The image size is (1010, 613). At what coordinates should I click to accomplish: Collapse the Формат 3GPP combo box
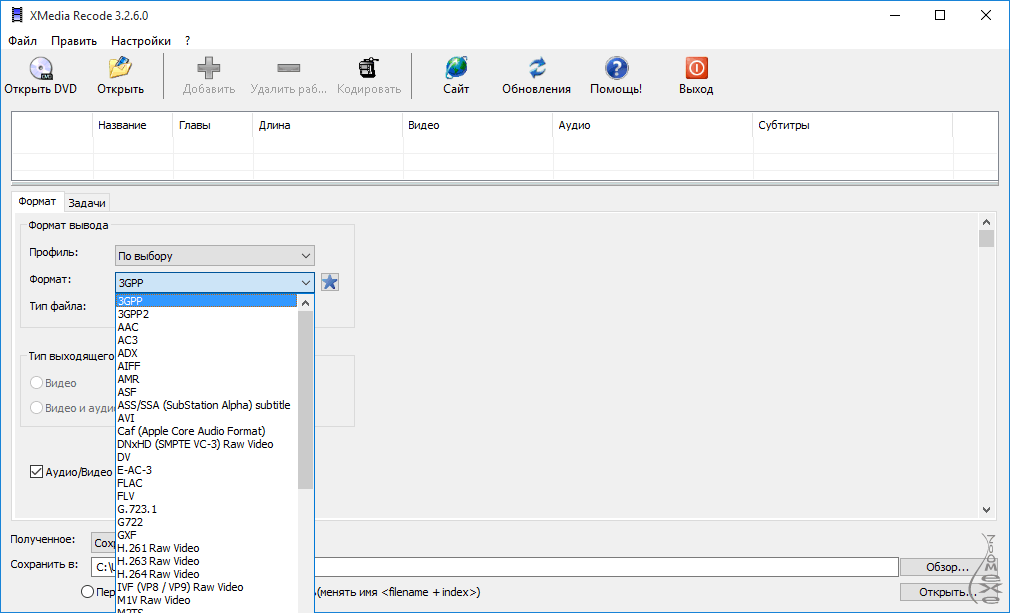click(x=214, y=282)
